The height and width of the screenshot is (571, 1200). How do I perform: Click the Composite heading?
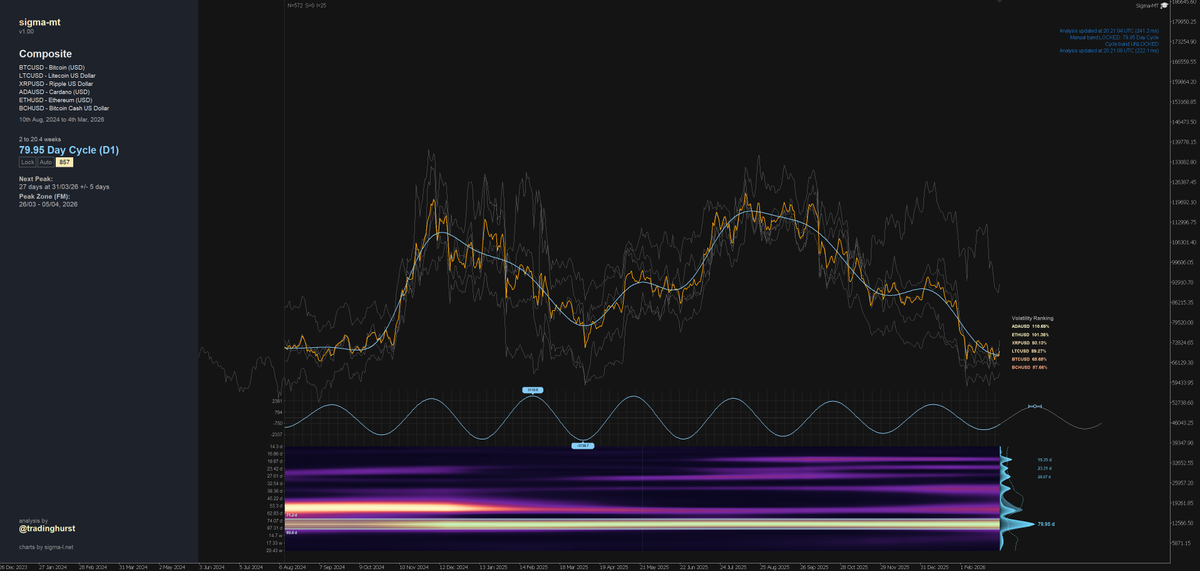(x=45, y=54)
